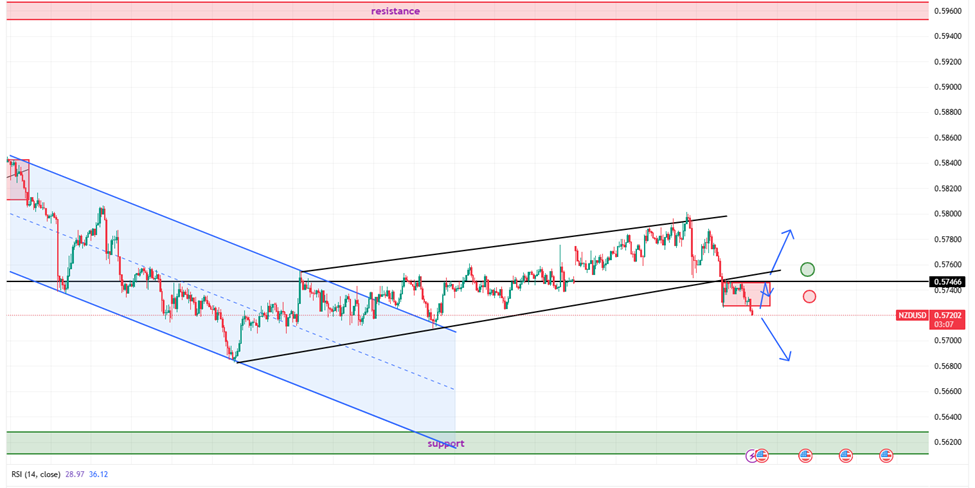Click the purple 'resistance' text label
Image resolution: width=975 pixels, height=488 pixels.
395,11
